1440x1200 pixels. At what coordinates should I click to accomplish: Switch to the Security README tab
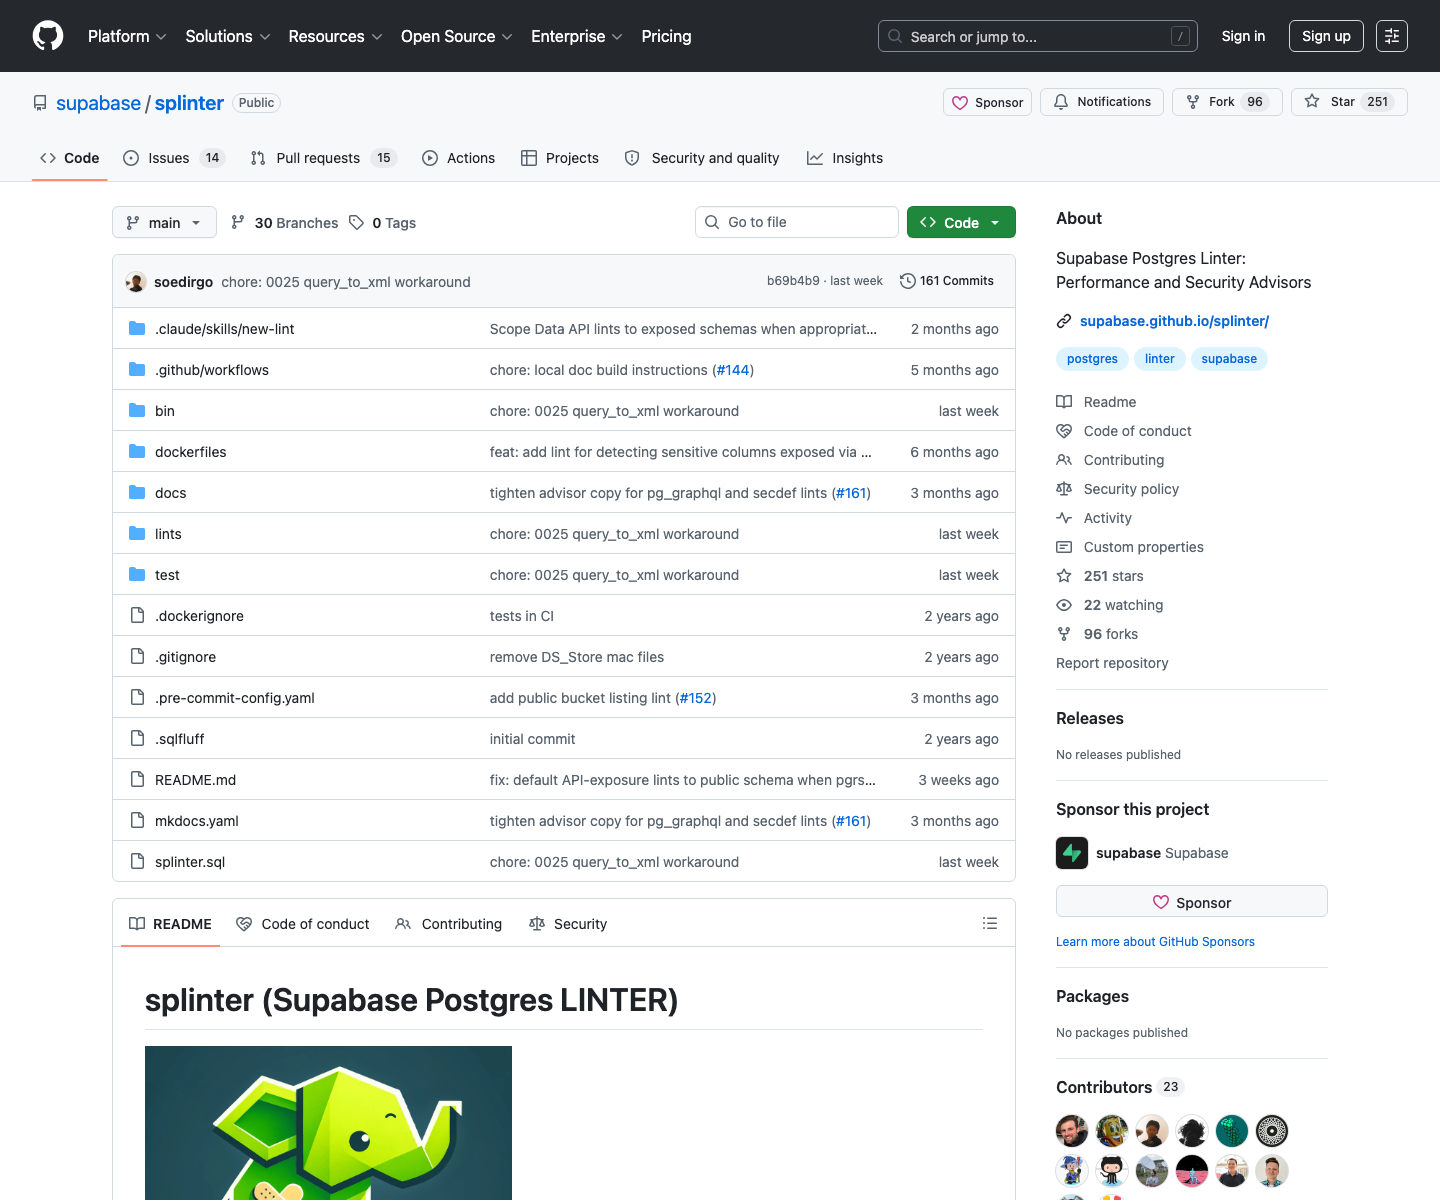point(568,924)
